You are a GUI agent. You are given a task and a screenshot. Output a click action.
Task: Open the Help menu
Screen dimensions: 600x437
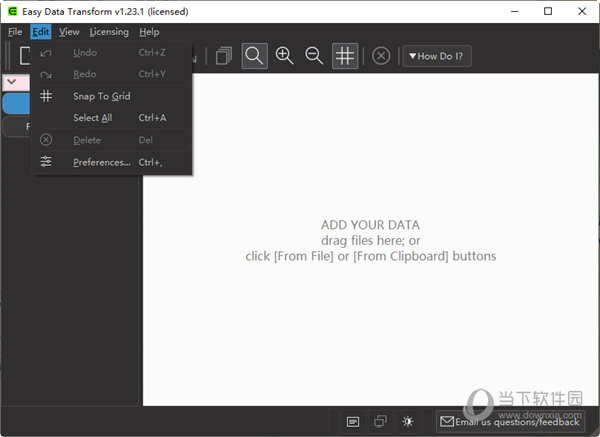[x=149, y=32]
